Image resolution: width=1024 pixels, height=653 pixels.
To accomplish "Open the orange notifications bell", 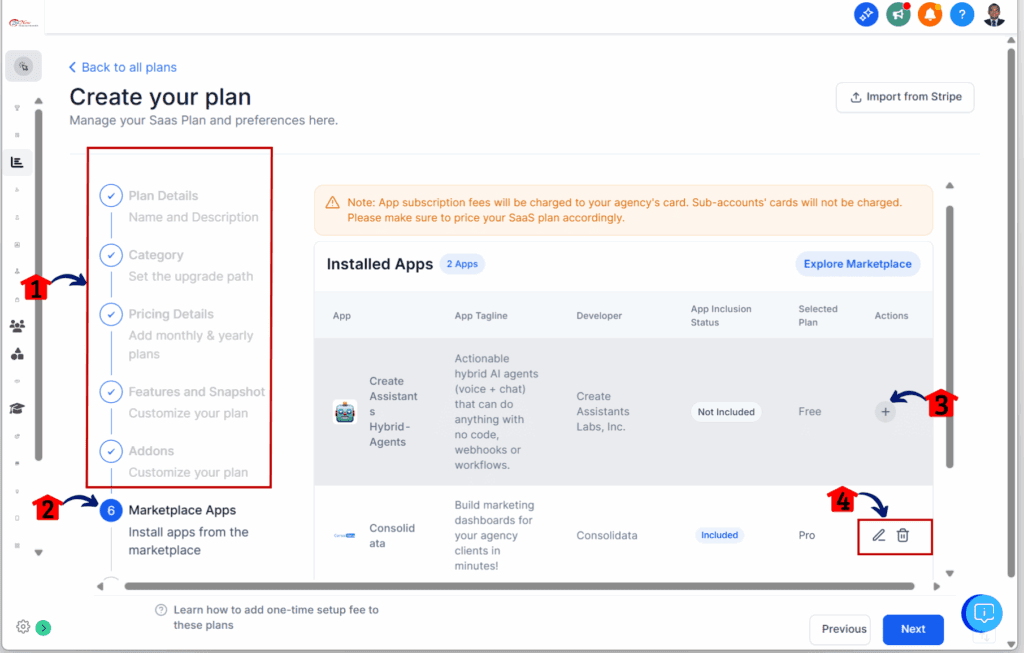I will click(930, 14).
